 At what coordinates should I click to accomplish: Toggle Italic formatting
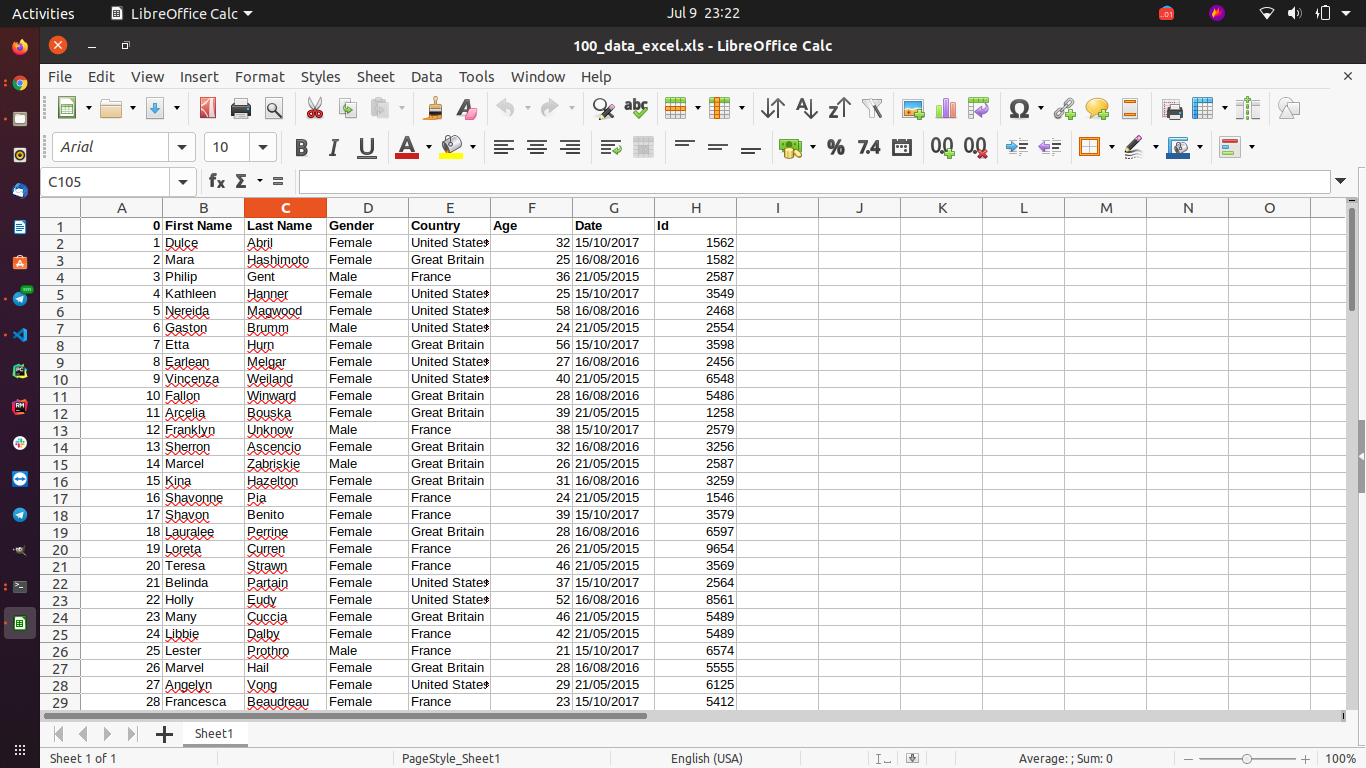[x=334, y=147]
